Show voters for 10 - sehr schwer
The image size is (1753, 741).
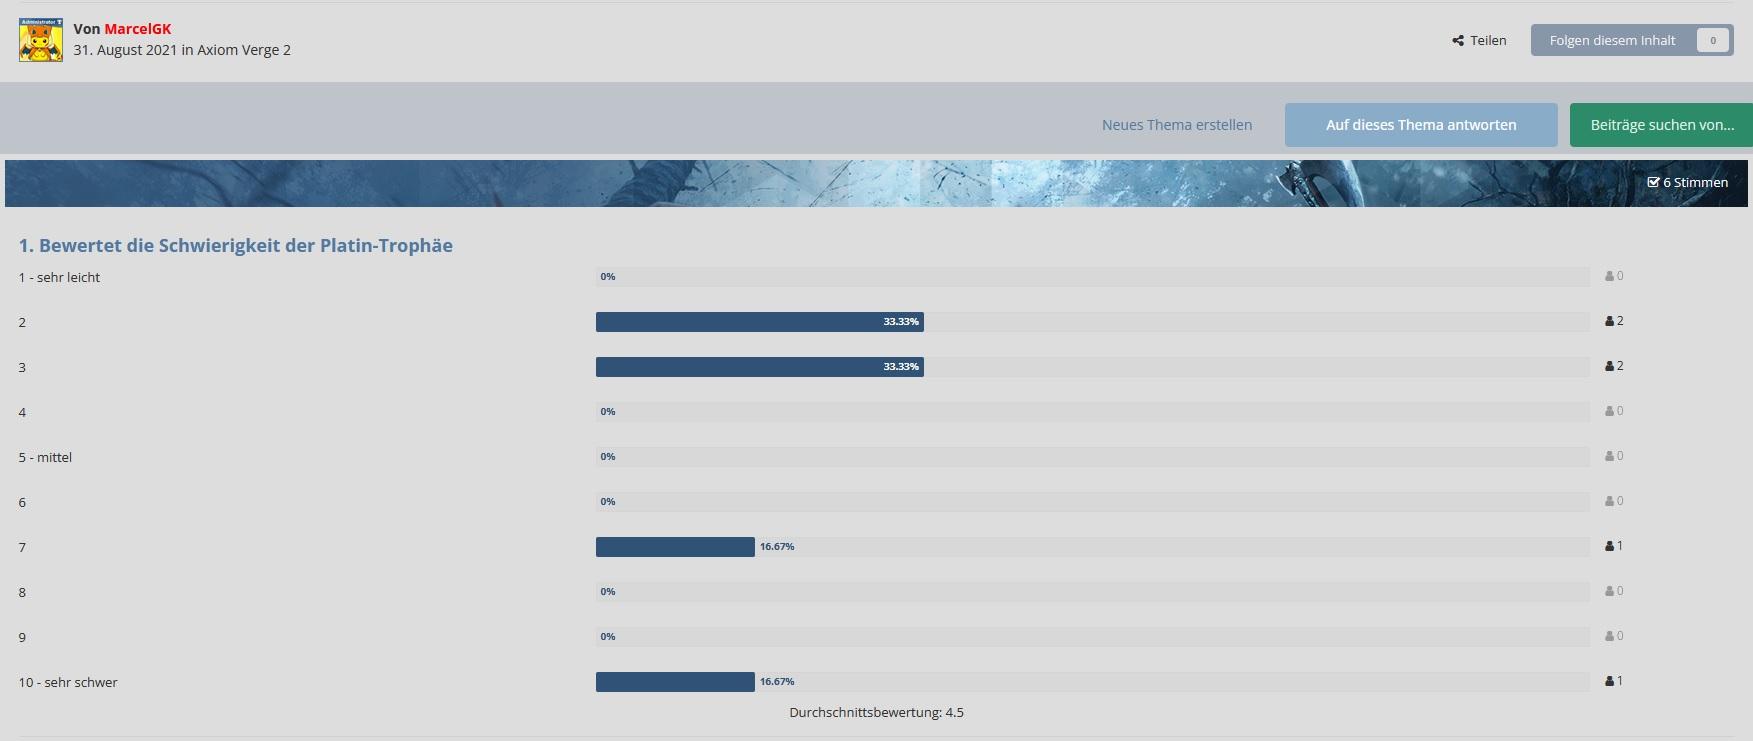click(x=1613, y=681)
